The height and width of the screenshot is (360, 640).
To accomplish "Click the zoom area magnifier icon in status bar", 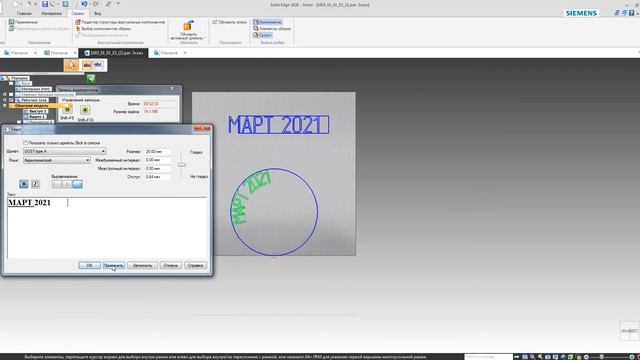I will coord(533,357).
